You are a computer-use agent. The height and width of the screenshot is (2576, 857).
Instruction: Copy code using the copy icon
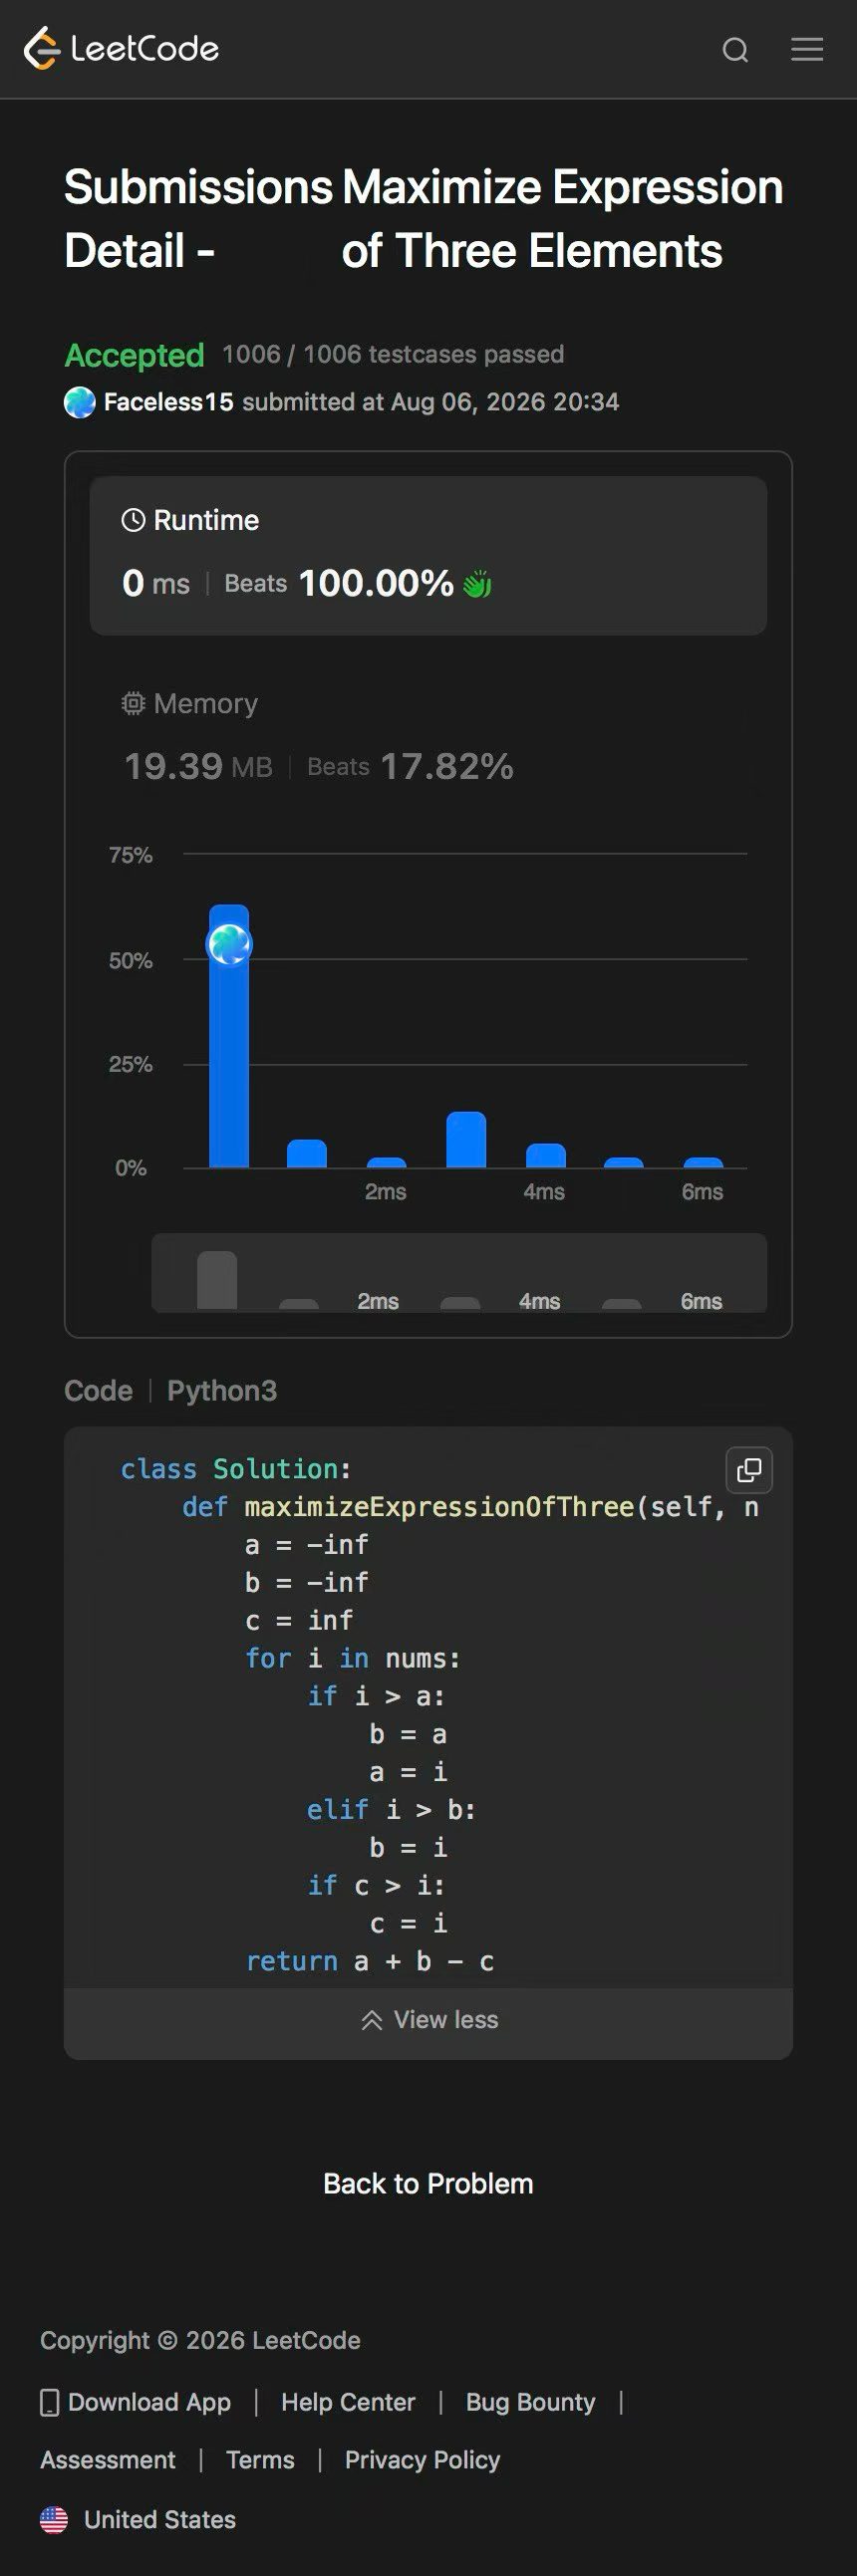pos(749,1470)
